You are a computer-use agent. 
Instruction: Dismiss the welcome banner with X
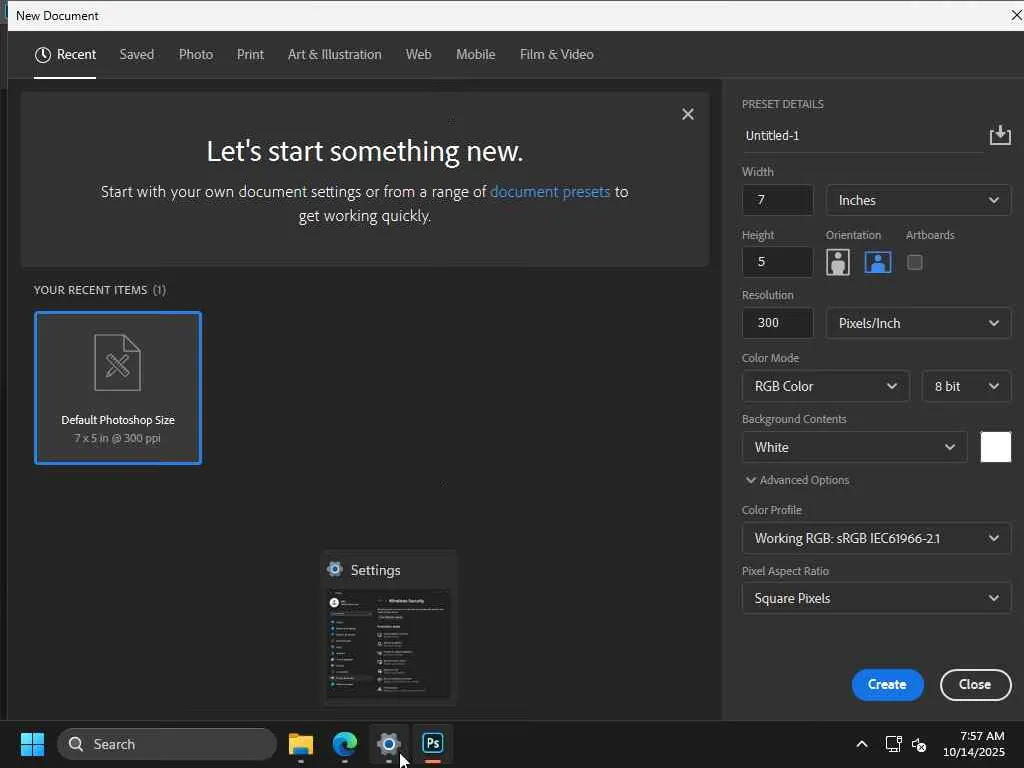688,114
